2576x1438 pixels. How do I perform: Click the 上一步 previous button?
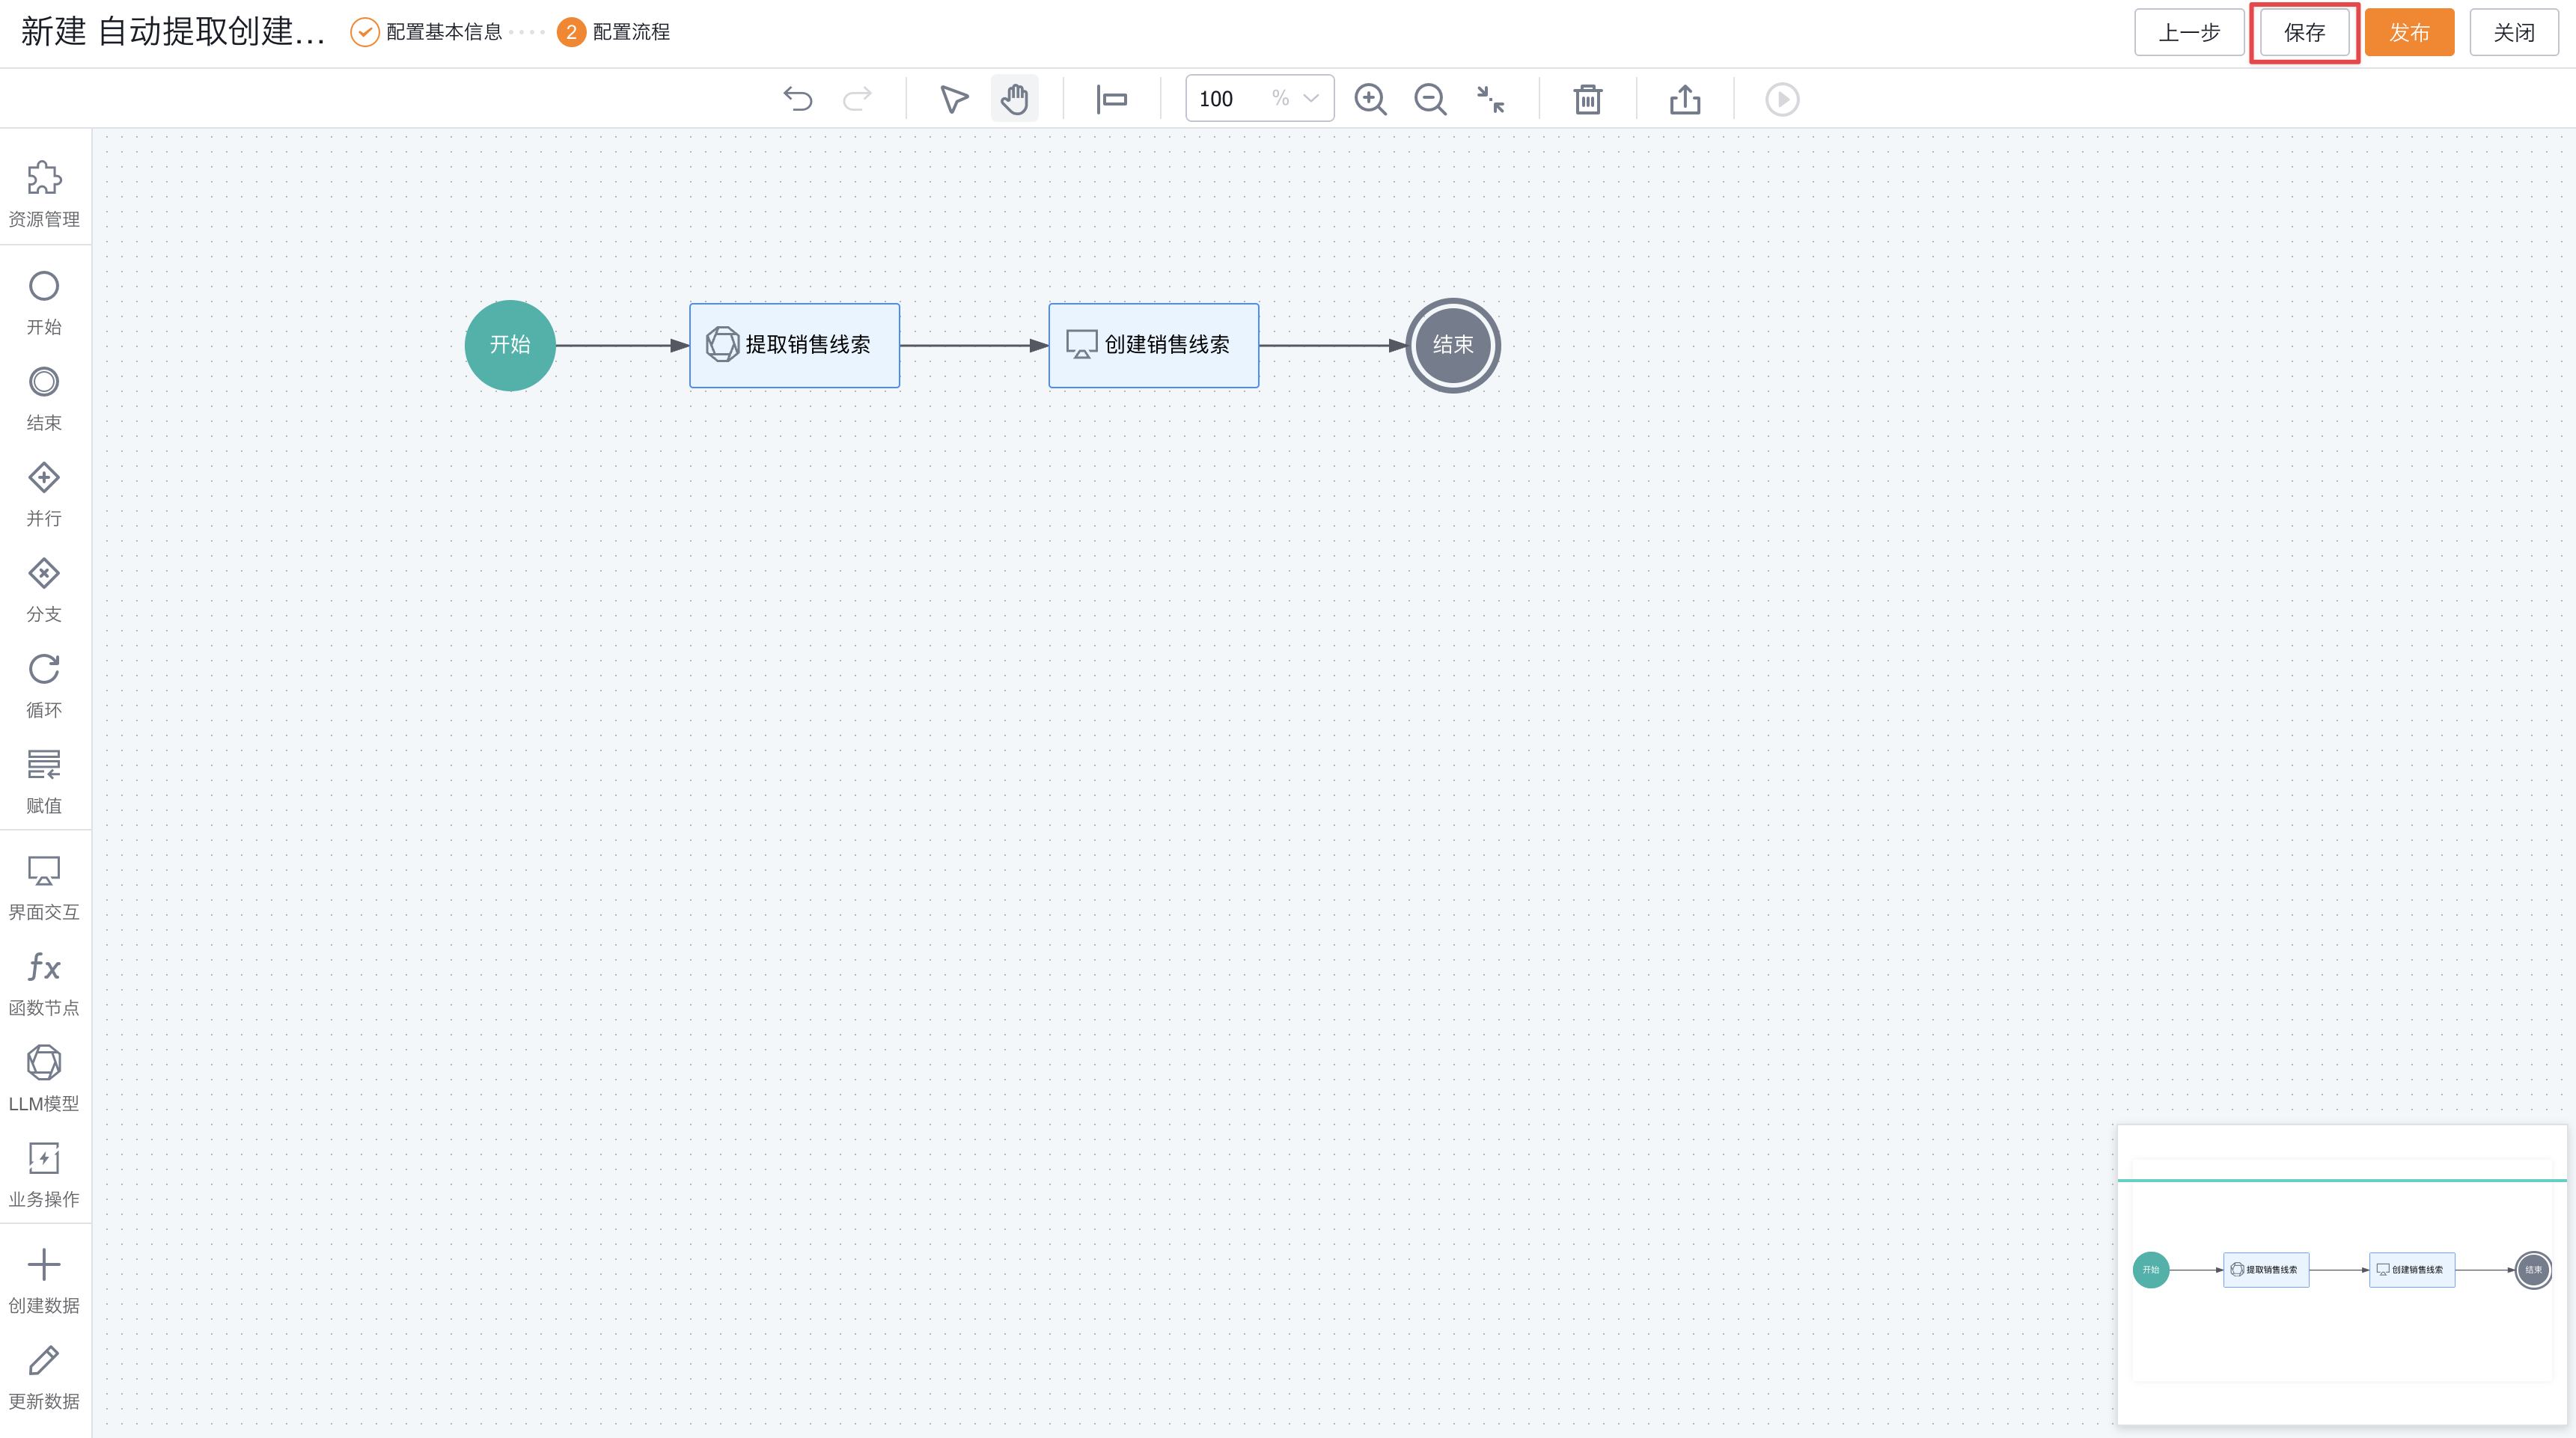pyautogui.click(x=2188, y=32)
